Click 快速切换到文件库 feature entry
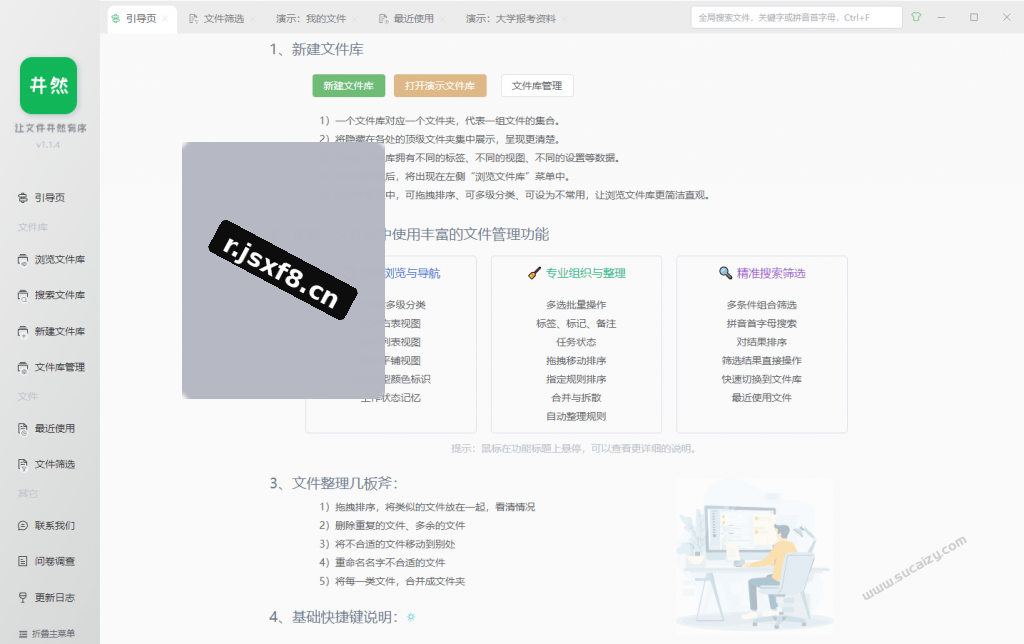 point(761,379)
